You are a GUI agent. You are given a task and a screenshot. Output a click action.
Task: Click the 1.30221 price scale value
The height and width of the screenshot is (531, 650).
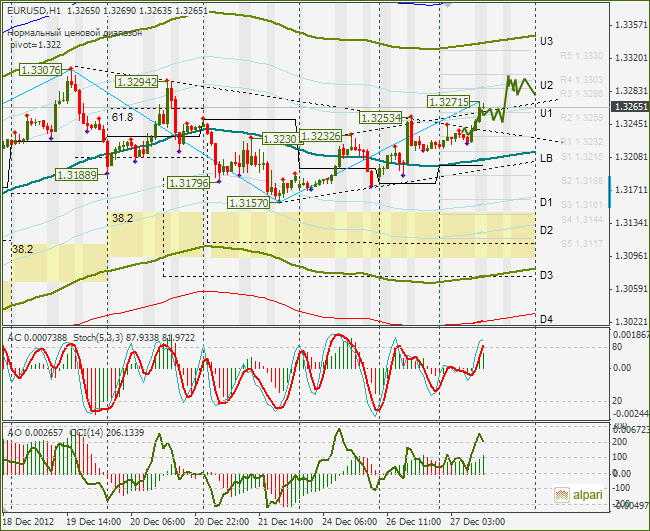pos(631,322)
